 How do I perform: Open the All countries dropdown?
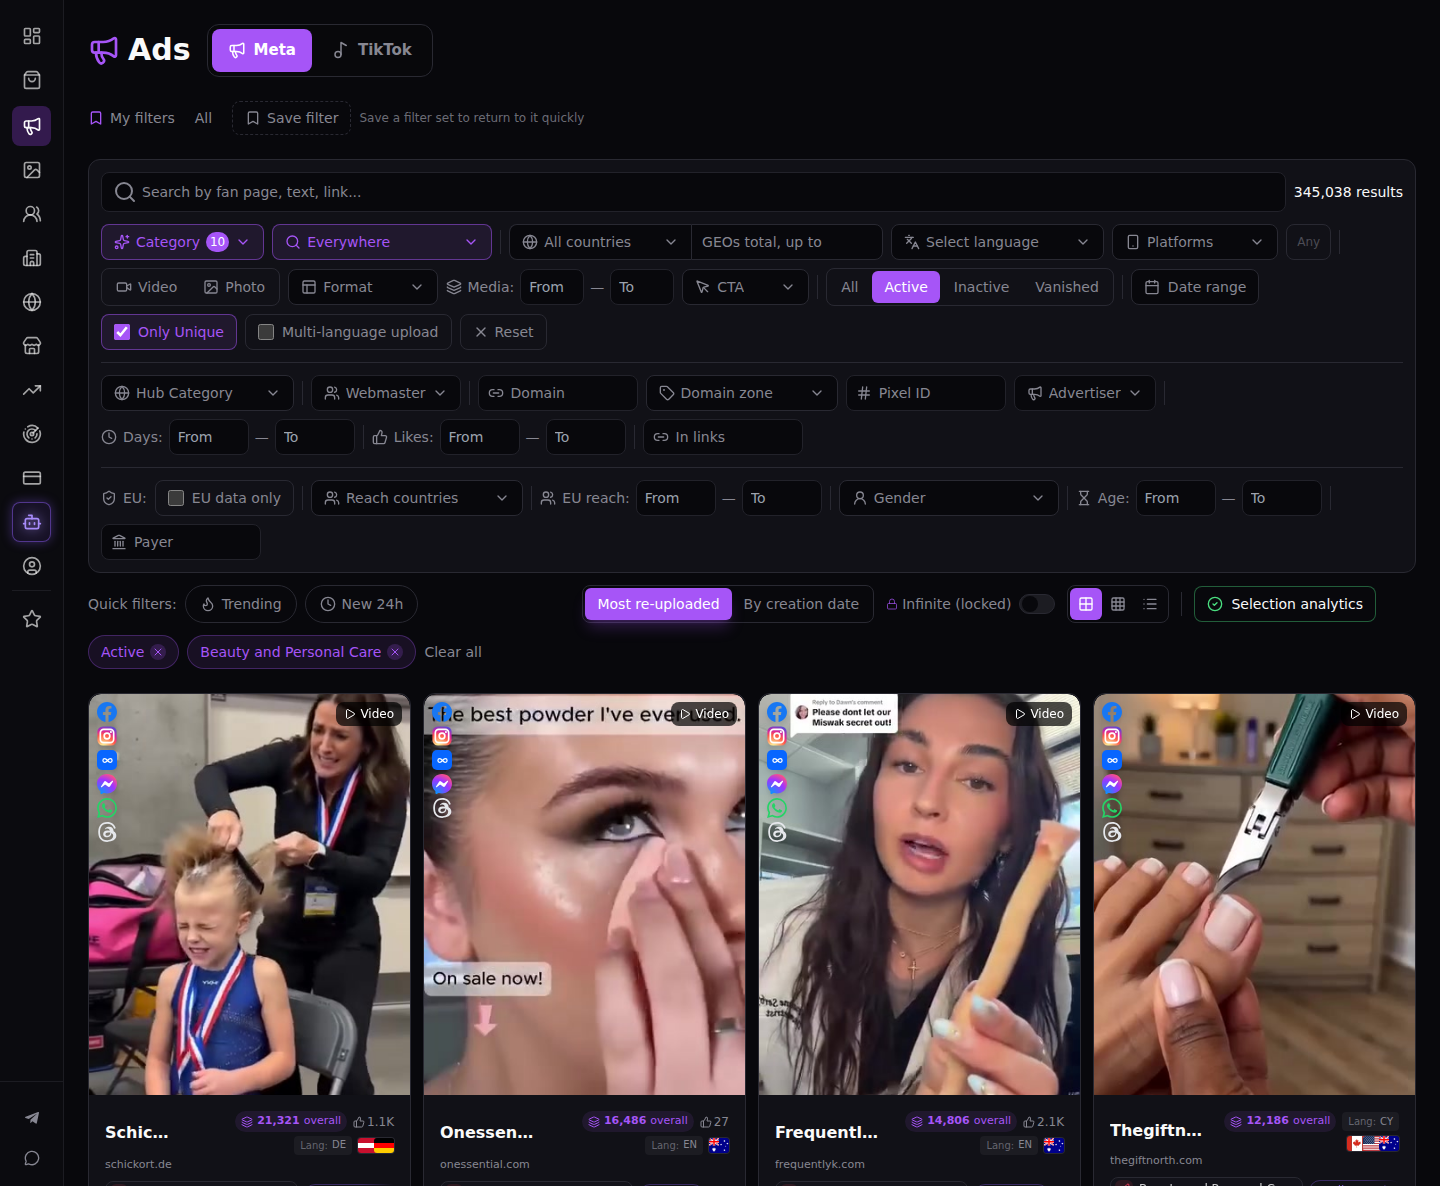click(600, 242)
